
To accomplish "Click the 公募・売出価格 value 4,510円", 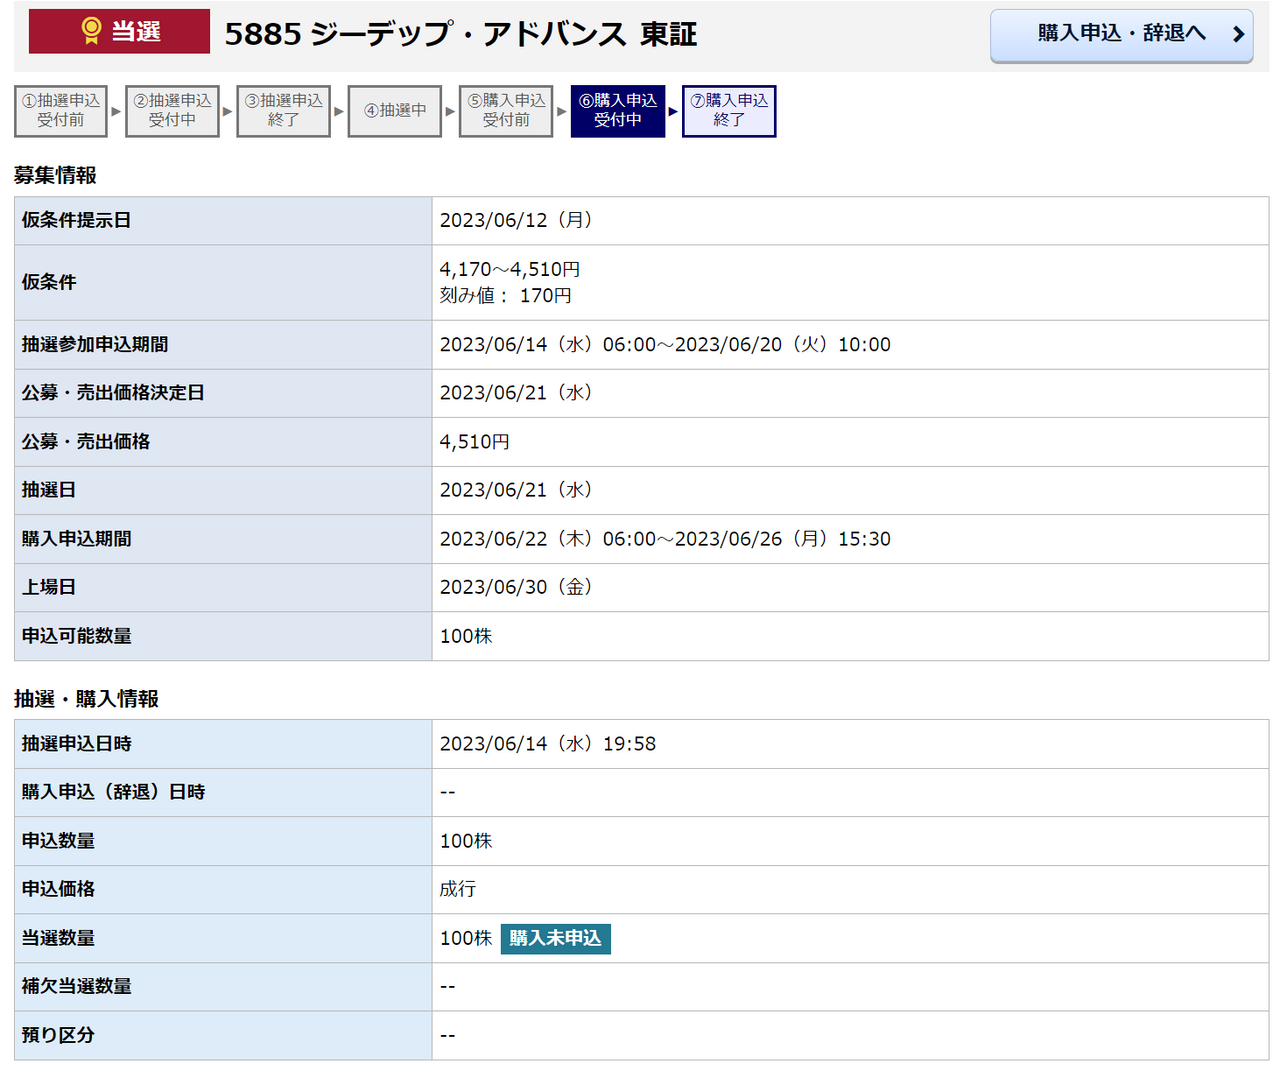I will (x=475, y=442).
